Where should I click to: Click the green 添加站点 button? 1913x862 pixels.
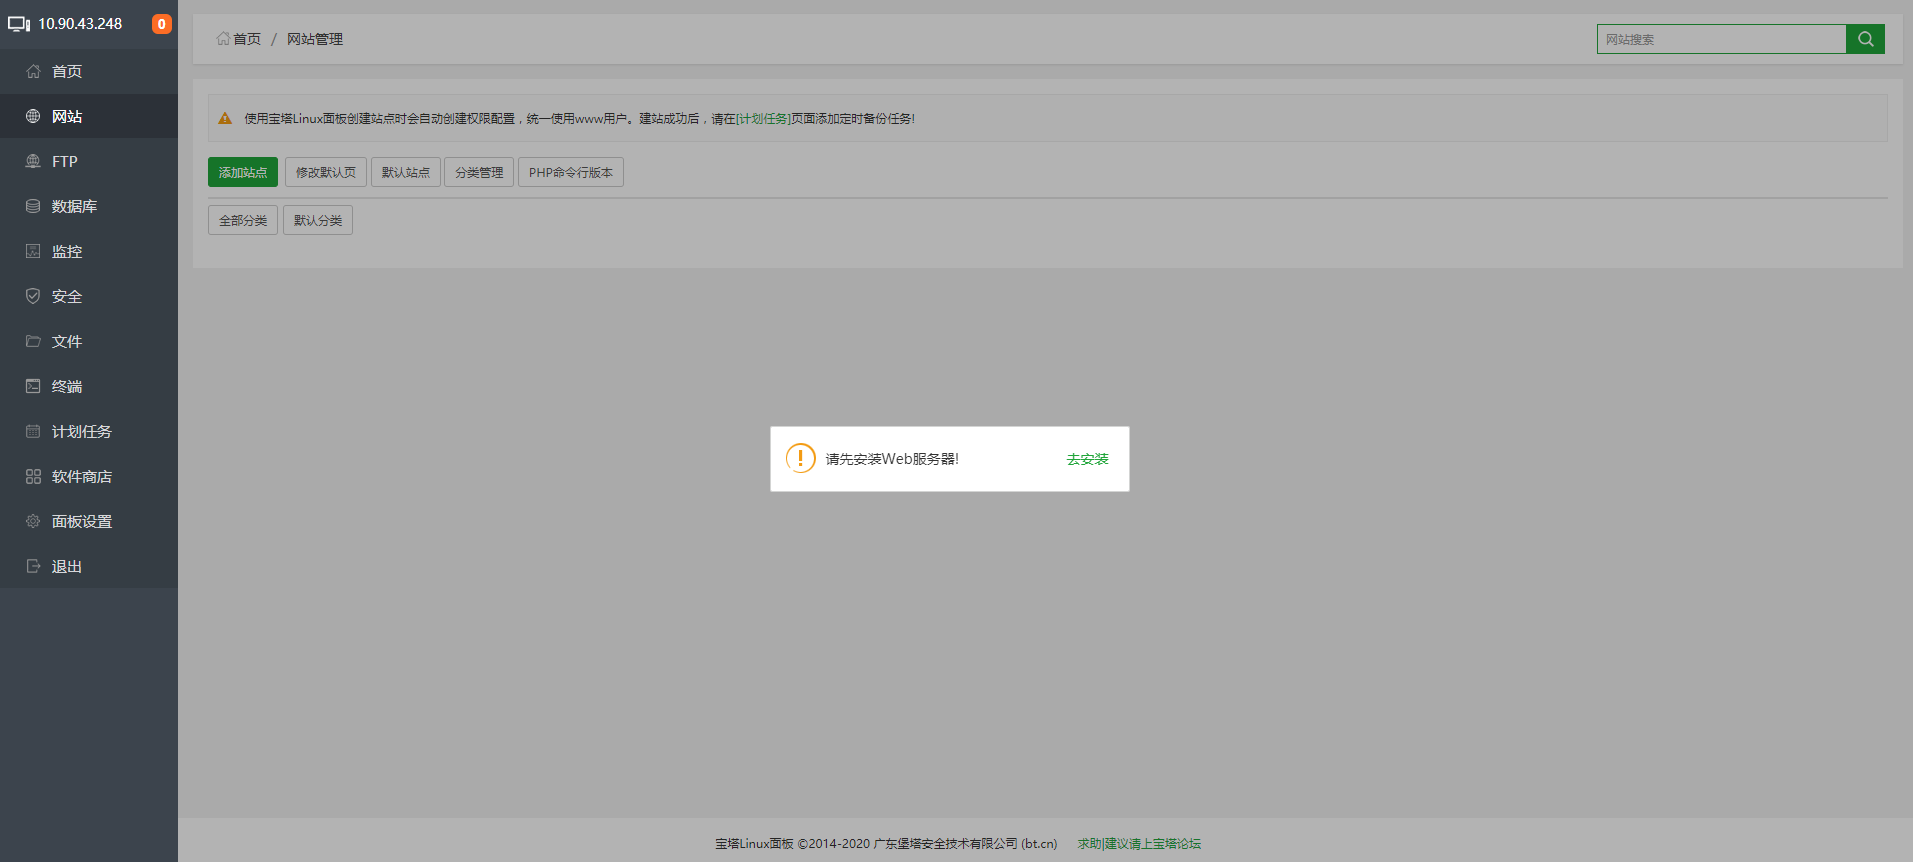click(x=243, y=172)
